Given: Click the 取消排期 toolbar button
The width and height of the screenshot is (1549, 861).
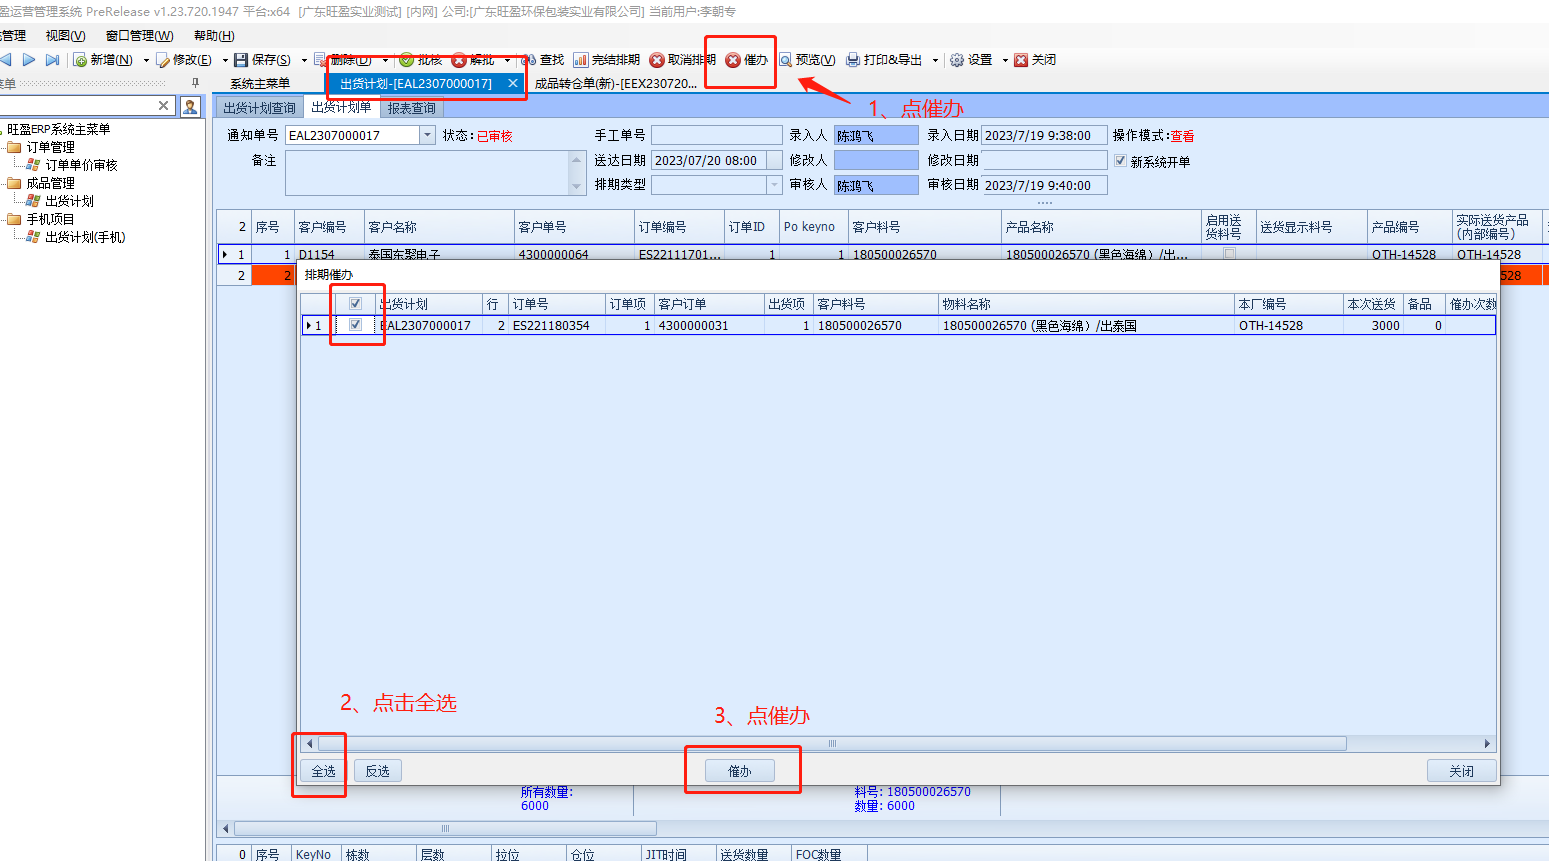Looking at the screenshot, I should (683, 60).
